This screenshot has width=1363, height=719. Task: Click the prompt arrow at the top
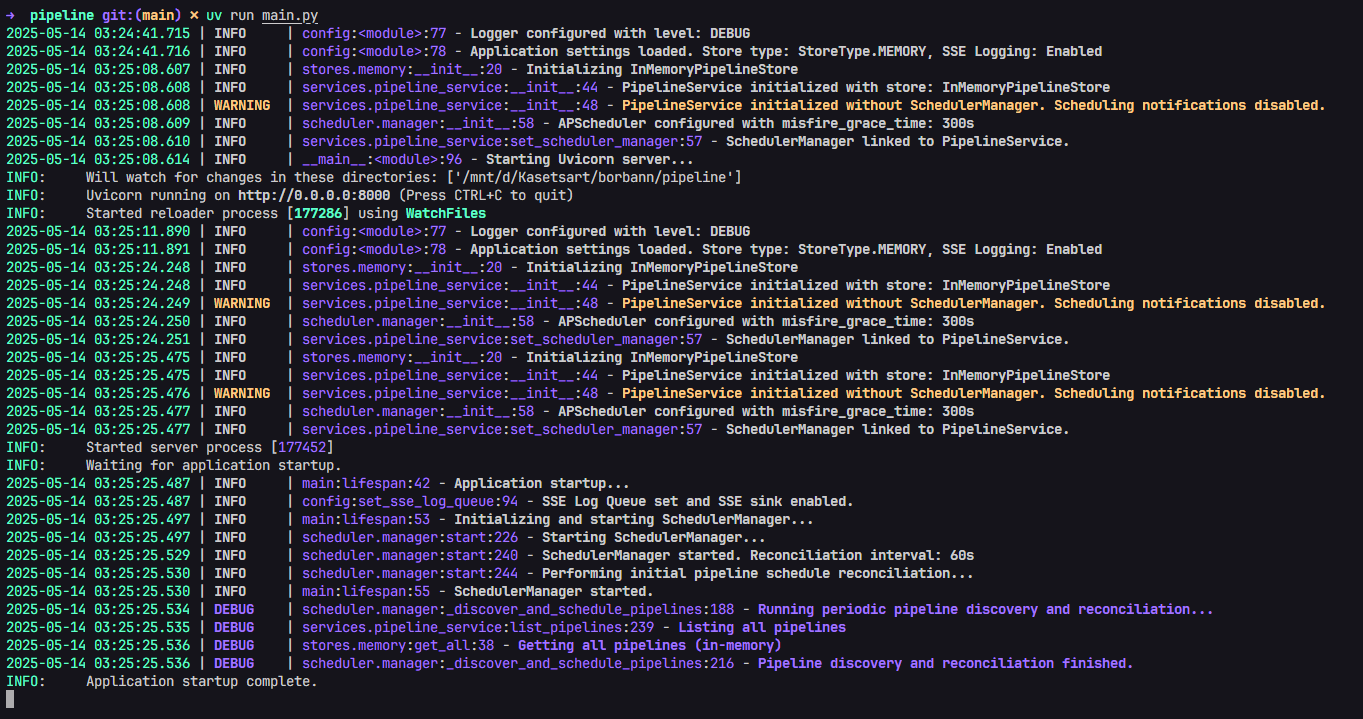coord(10,15)
